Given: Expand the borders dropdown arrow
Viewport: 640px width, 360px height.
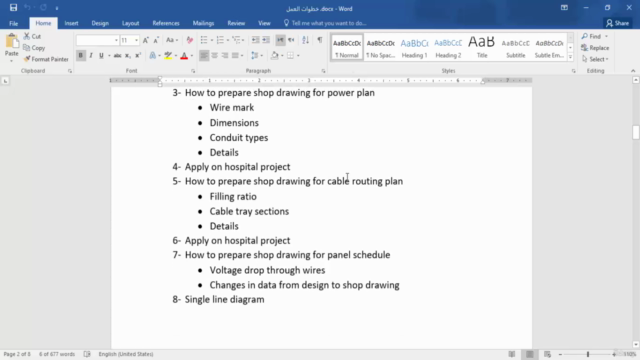Looking at the screenshot, I should pyautogui.click(x=298, y=56).
